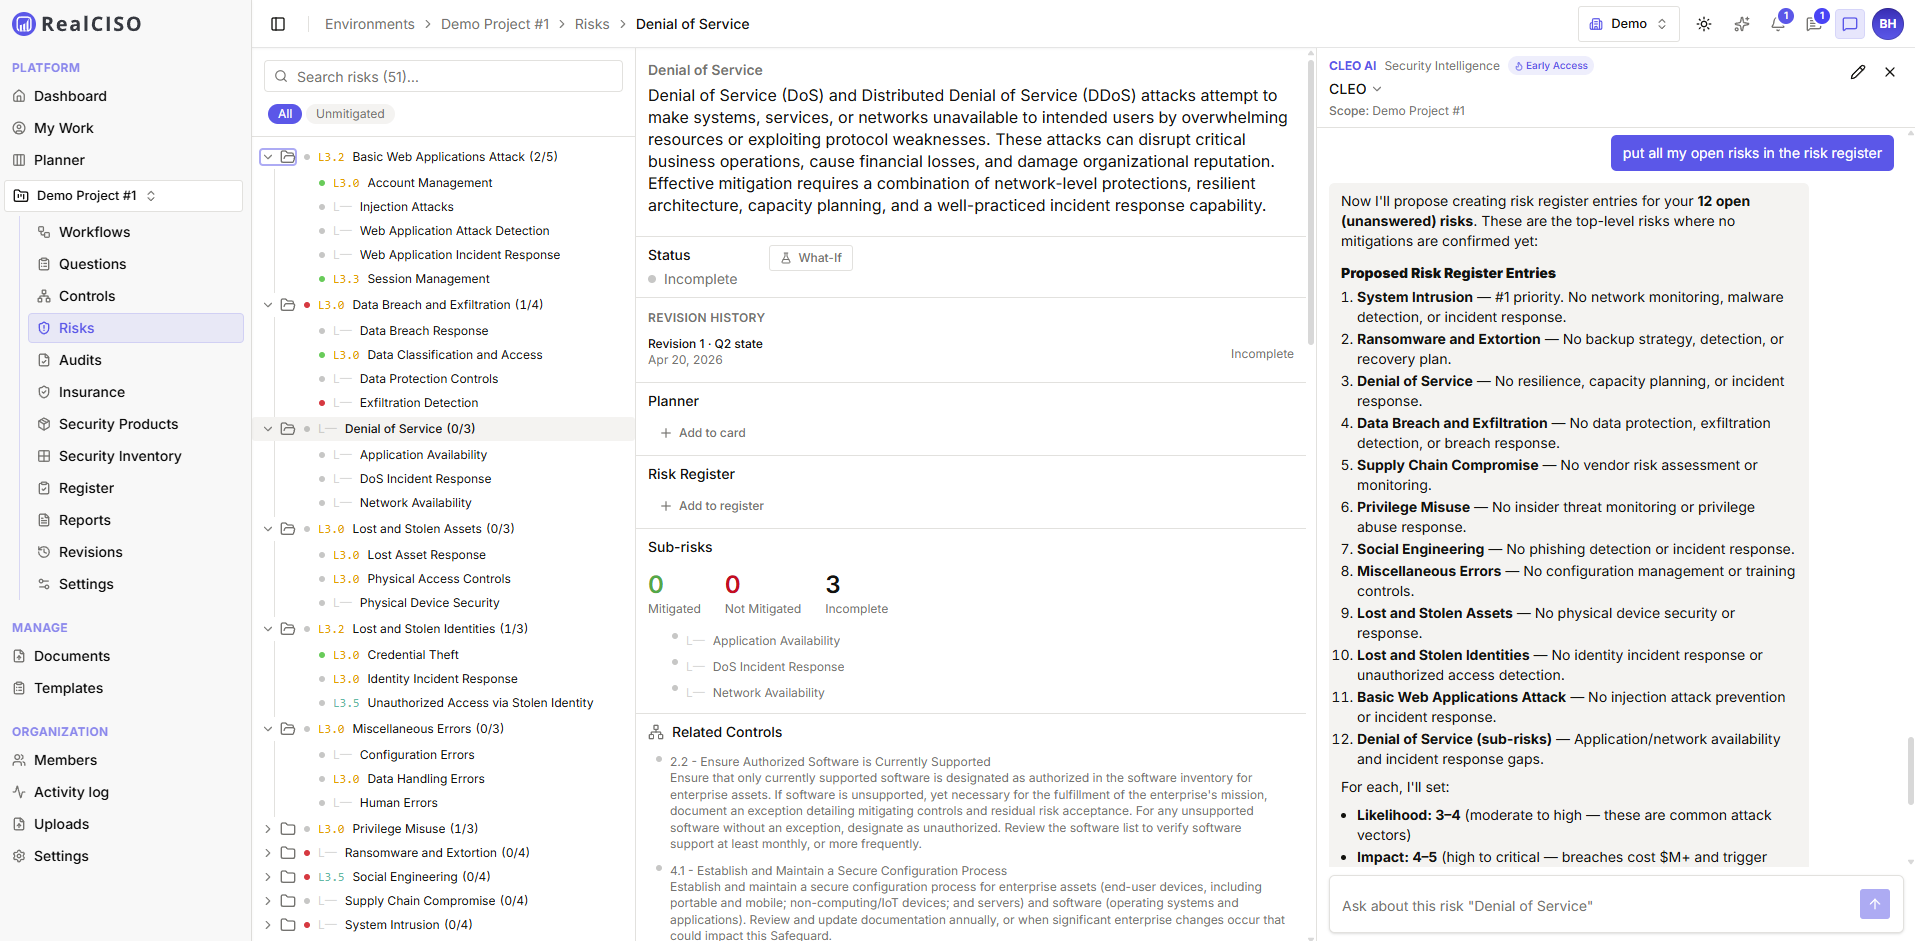
Task: Open Security Inventory
Action: [120, 456]
